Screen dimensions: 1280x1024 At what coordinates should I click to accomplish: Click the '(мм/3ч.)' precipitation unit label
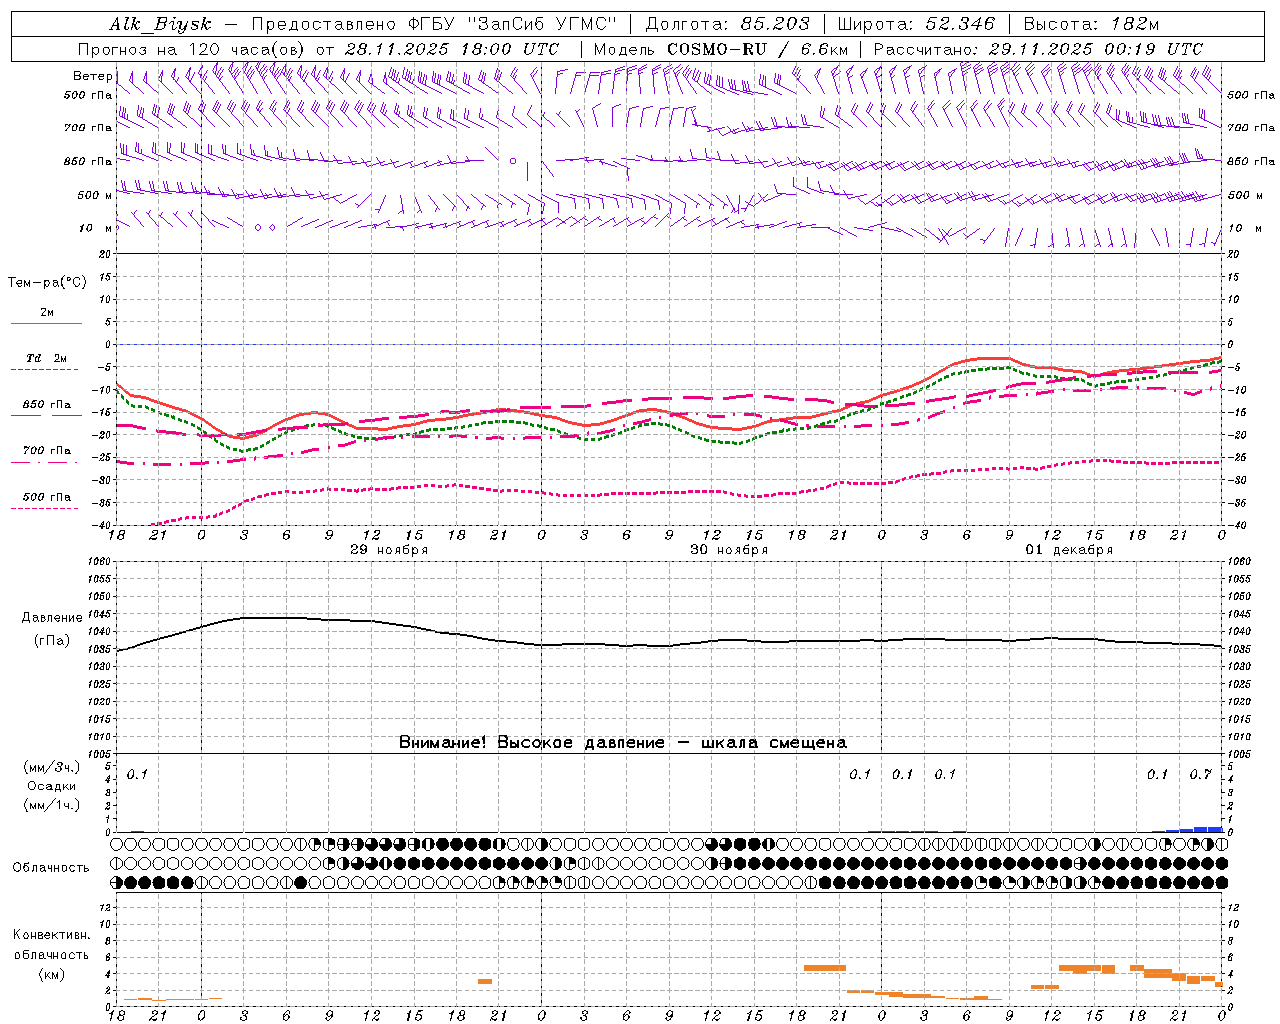click(x=52, y=768)
